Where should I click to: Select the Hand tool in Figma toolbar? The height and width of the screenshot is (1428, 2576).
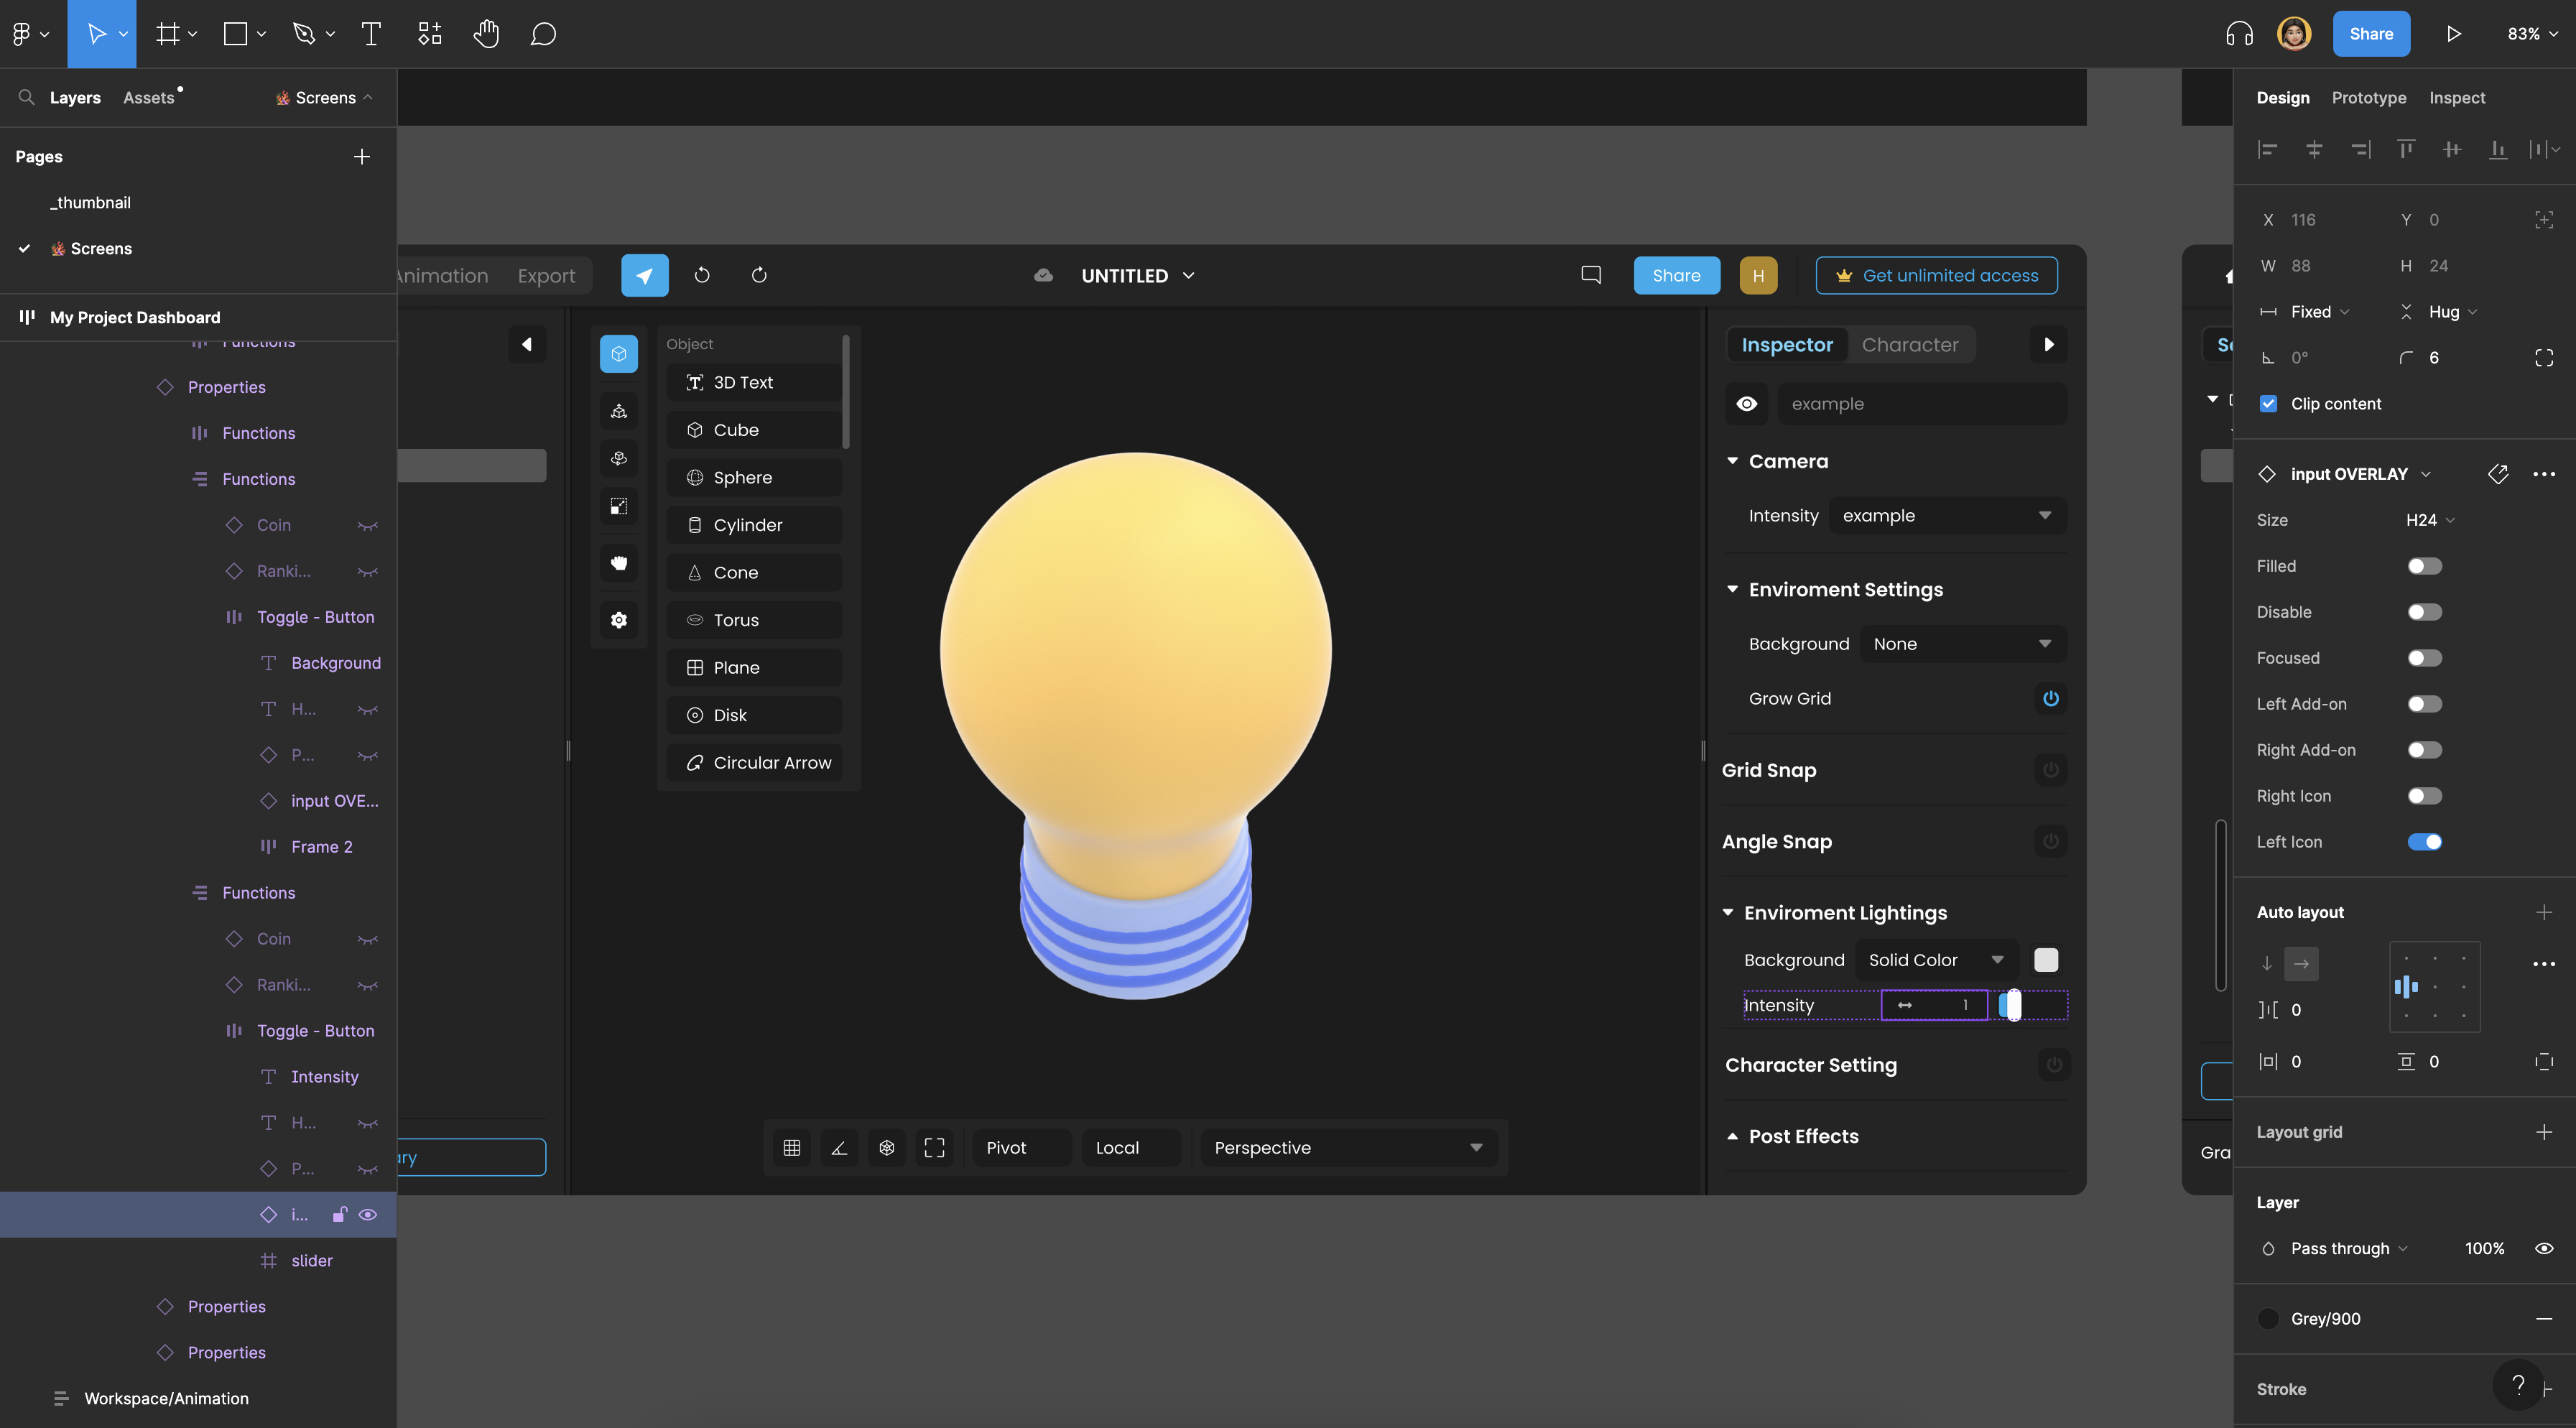[486, 34]
